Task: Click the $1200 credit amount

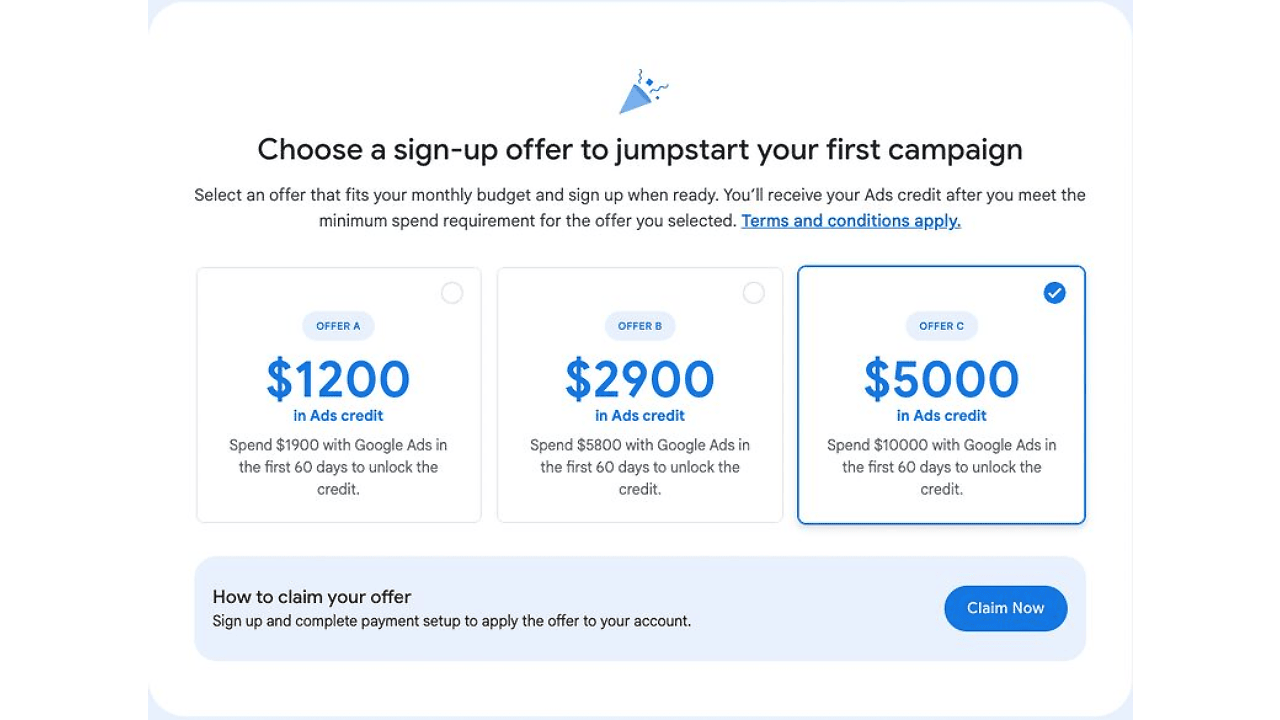Action: 338,380
